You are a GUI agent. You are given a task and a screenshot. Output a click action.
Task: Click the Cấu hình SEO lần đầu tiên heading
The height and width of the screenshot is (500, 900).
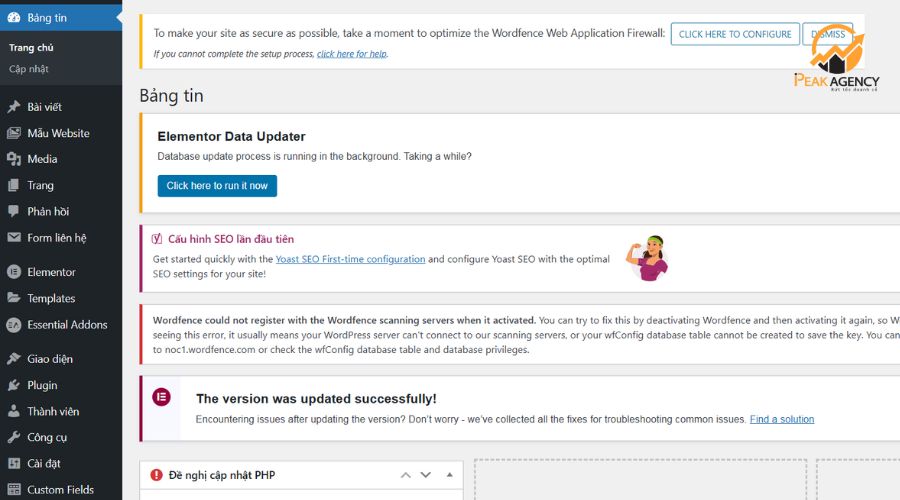pyautogui.click(x=231, y=239)
